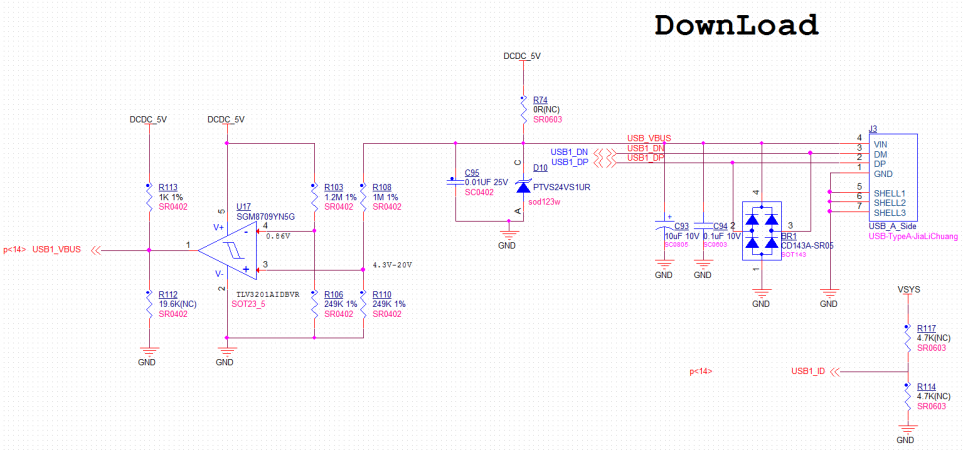Viewport: 963px width, 450px height.
Task: Click the 1.2M 1% value label
Action: tap(341, 197)
